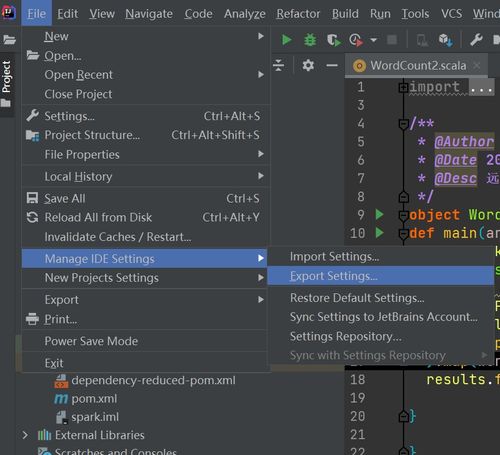Viewport: 500px width, 455px height.
Task: Click Save All menu entry
Action: tap(145, 198)
